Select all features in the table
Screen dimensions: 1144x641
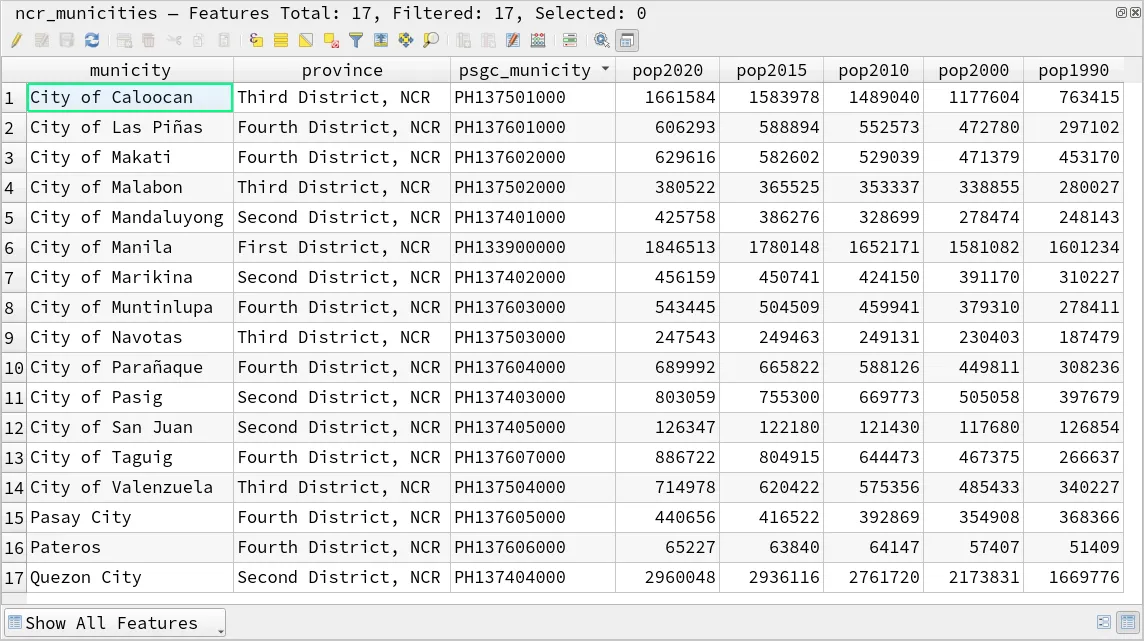coord(281,40)
